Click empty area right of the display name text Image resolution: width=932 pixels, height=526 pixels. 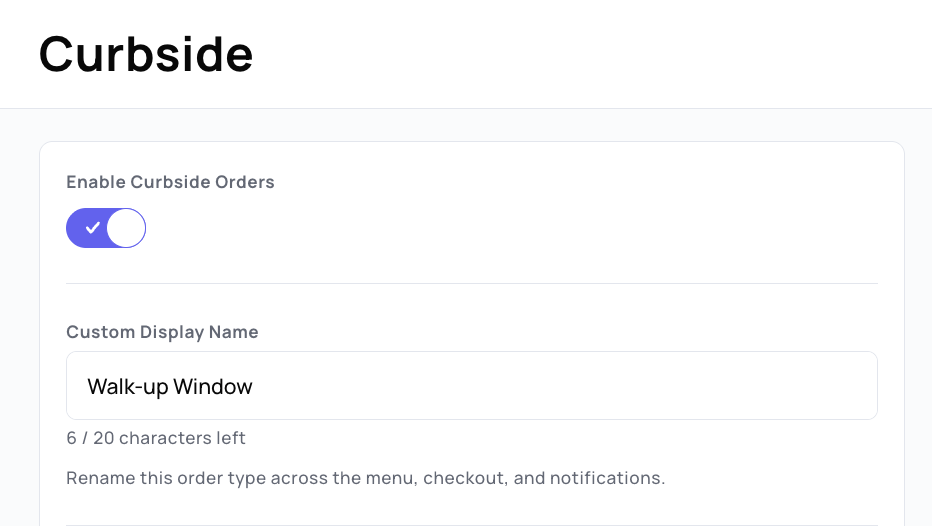[x=565, y=386]
